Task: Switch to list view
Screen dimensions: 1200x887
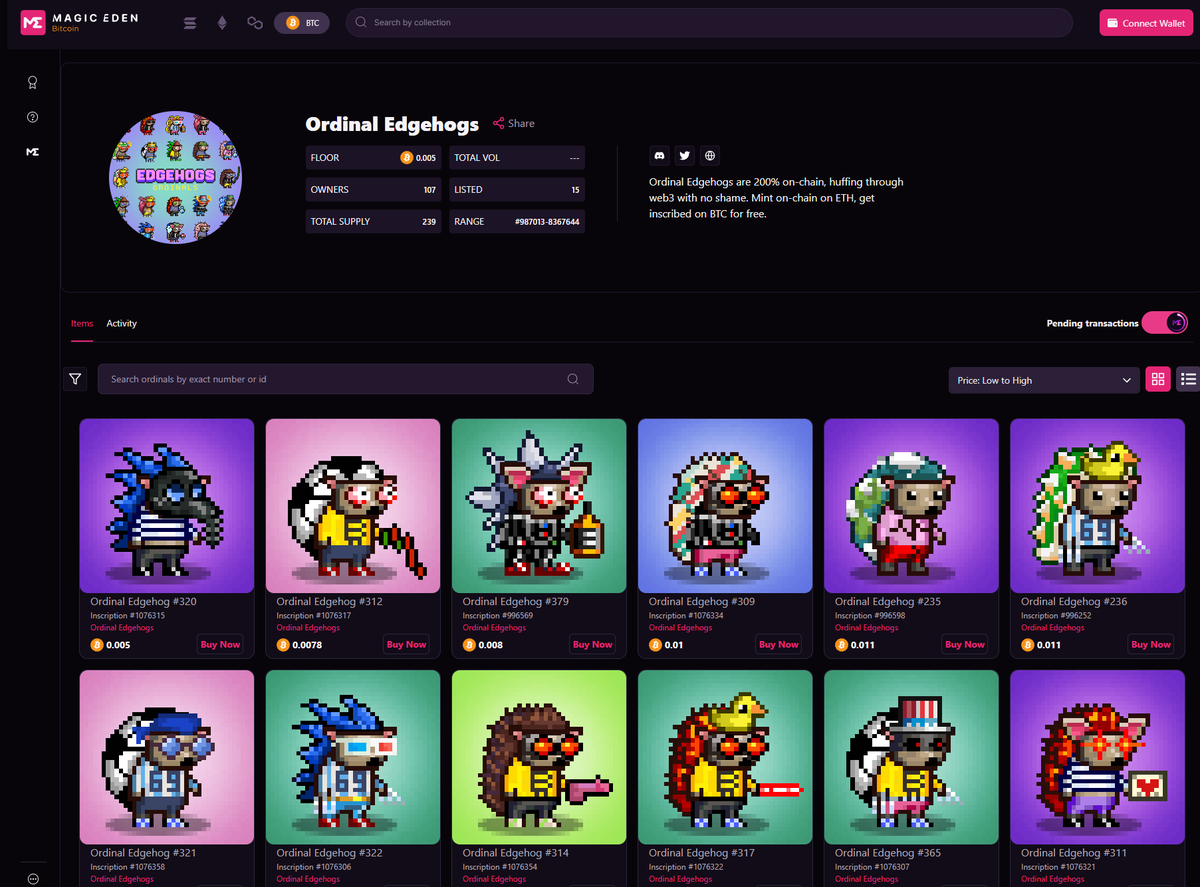Action: 1188,379
